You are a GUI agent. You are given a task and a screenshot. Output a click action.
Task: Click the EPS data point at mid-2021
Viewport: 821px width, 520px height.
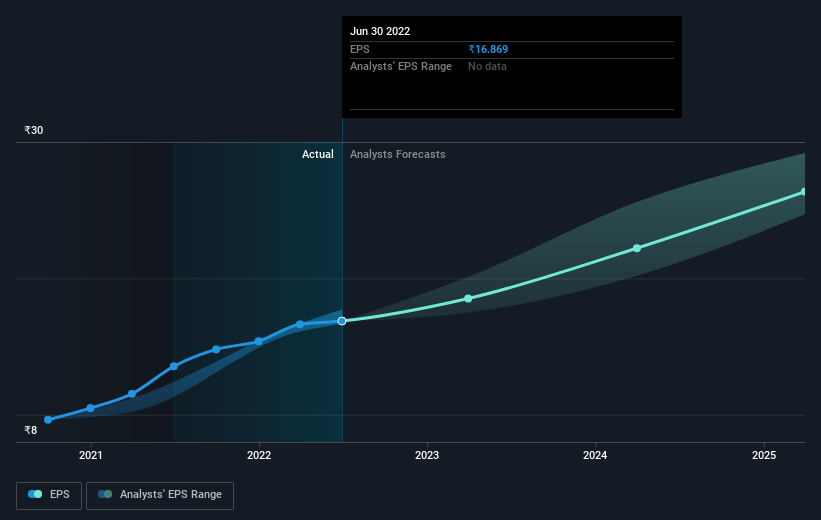174,366
